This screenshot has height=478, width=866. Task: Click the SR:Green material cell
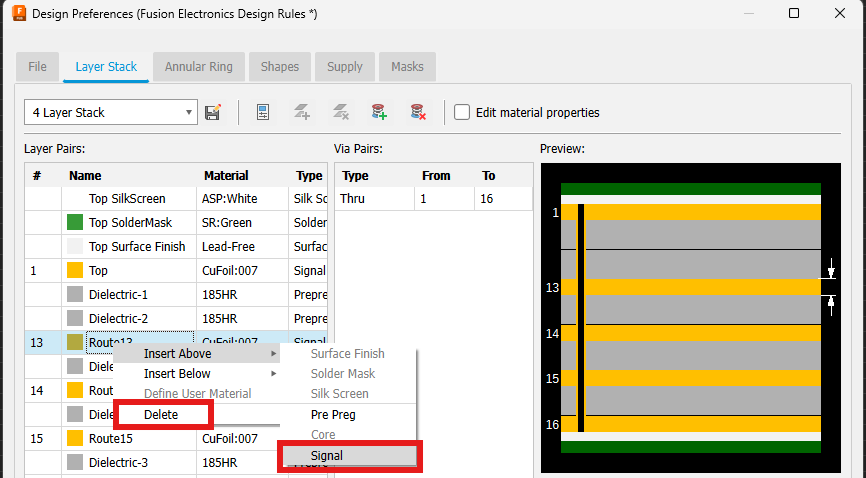242,223
